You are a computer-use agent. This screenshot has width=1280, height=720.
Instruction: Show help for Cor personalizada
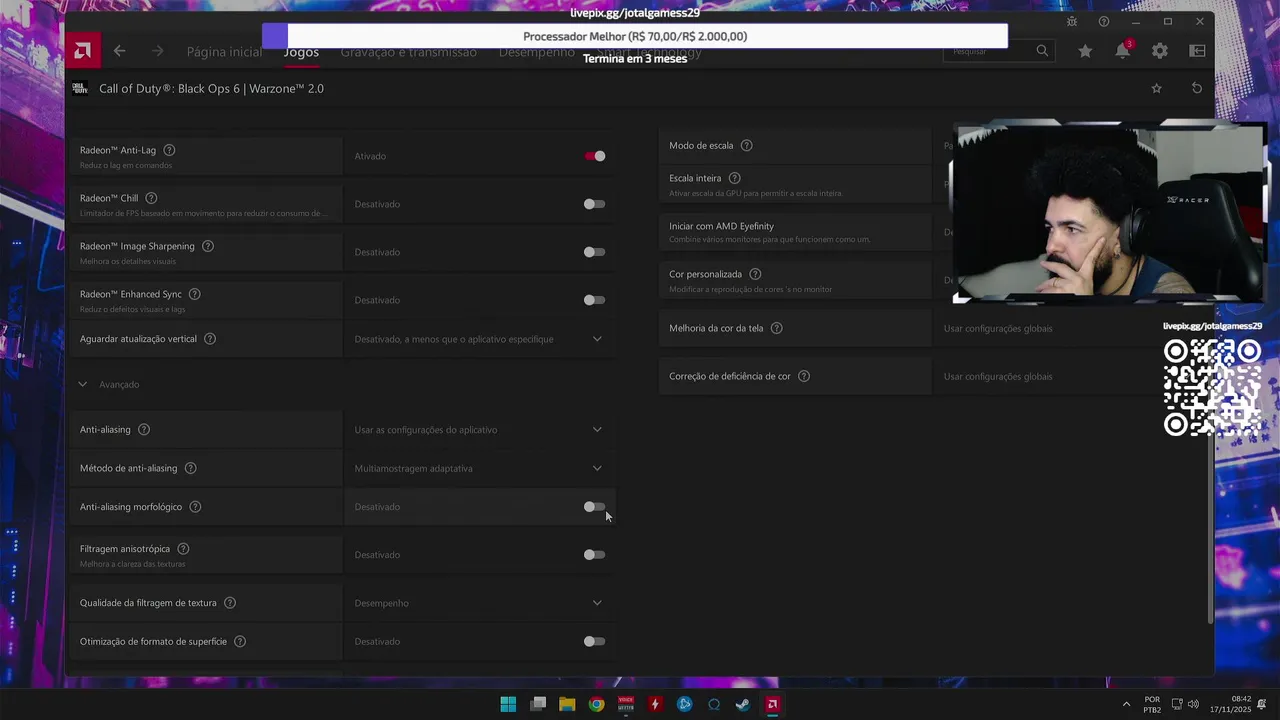[x=755, y=274]
